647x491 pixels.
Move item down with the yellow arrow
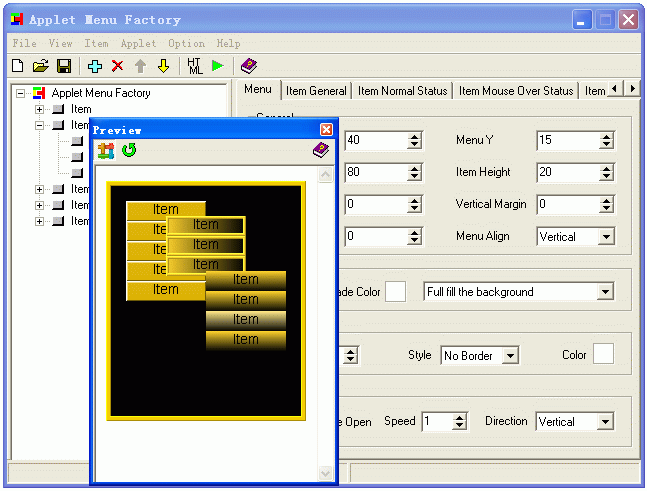pos(163,66)
